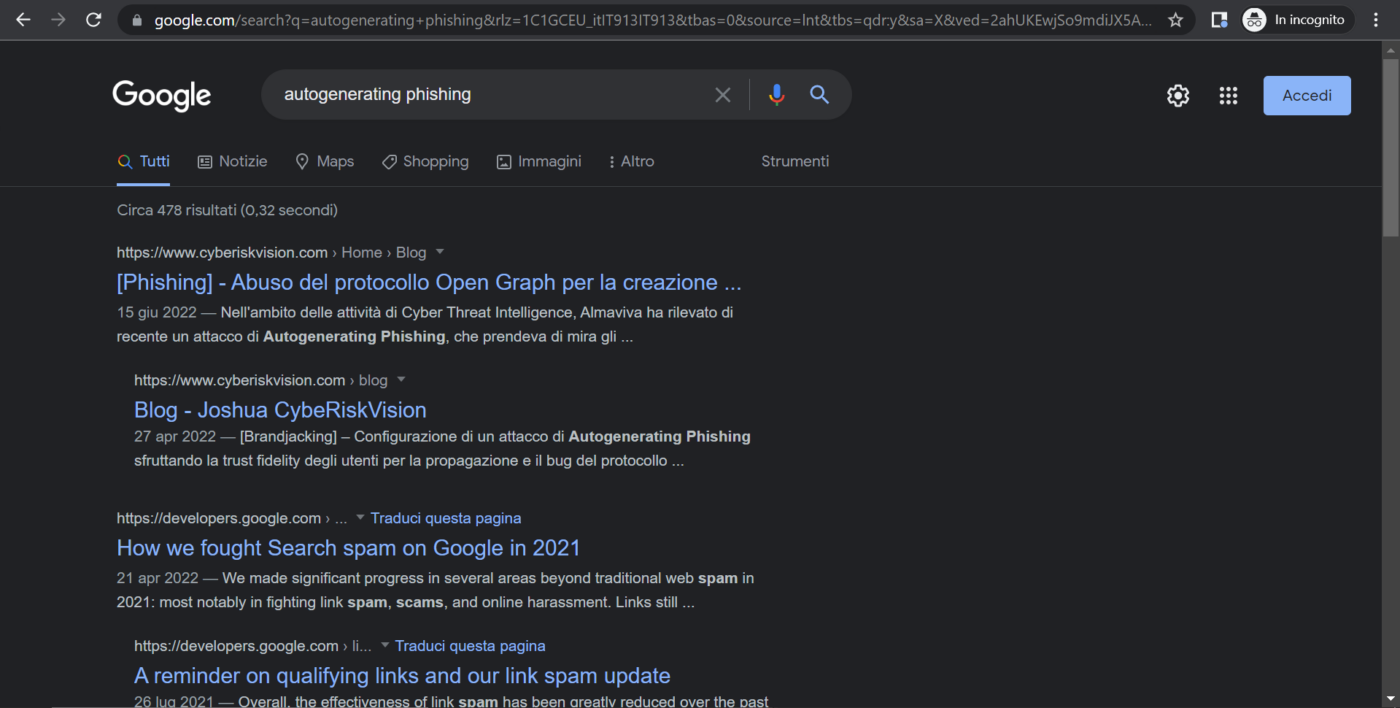Clear the search query with X

(x=722, y=95)
